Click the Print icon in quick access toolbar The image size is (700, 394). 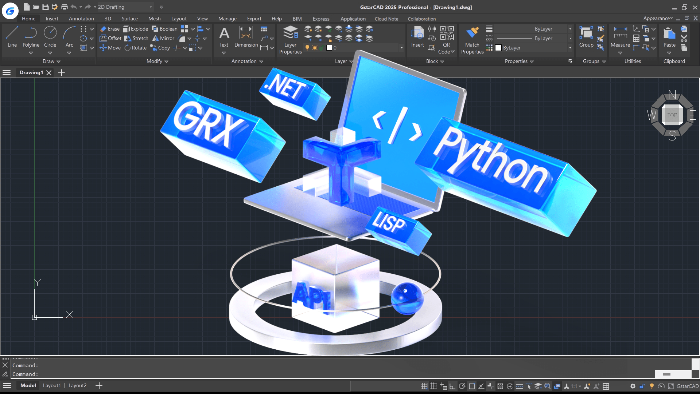64,7
